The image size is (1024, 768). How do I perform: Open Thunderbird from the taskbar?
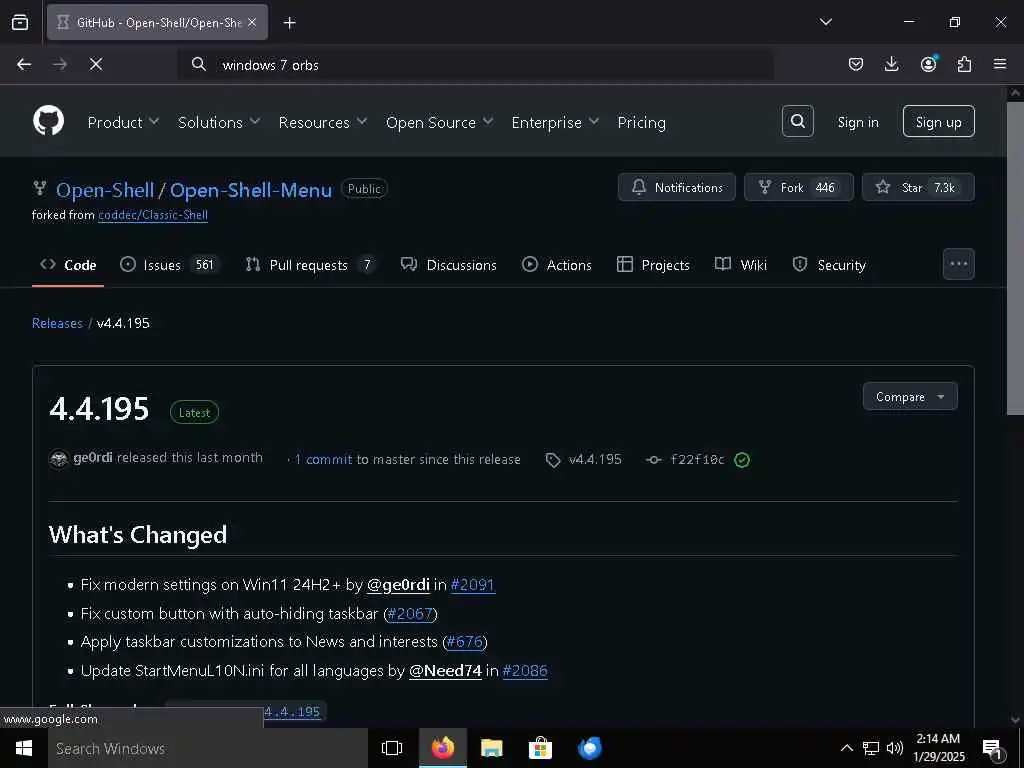(x=590, y=748)
